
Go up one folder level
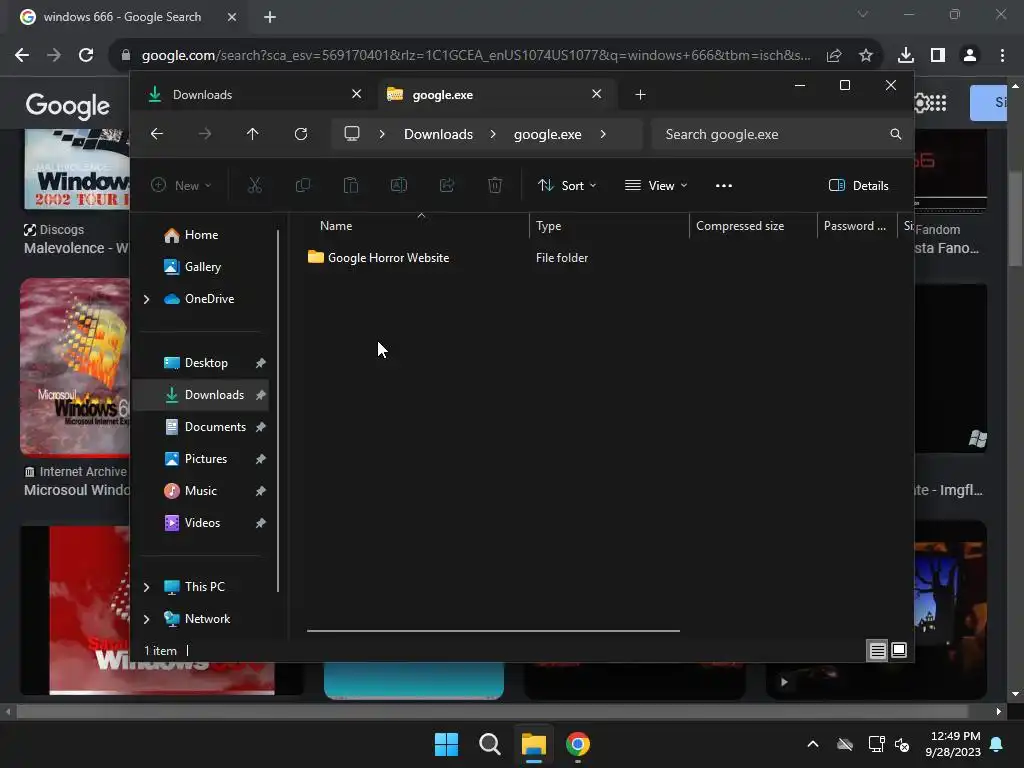click(253, 134)
